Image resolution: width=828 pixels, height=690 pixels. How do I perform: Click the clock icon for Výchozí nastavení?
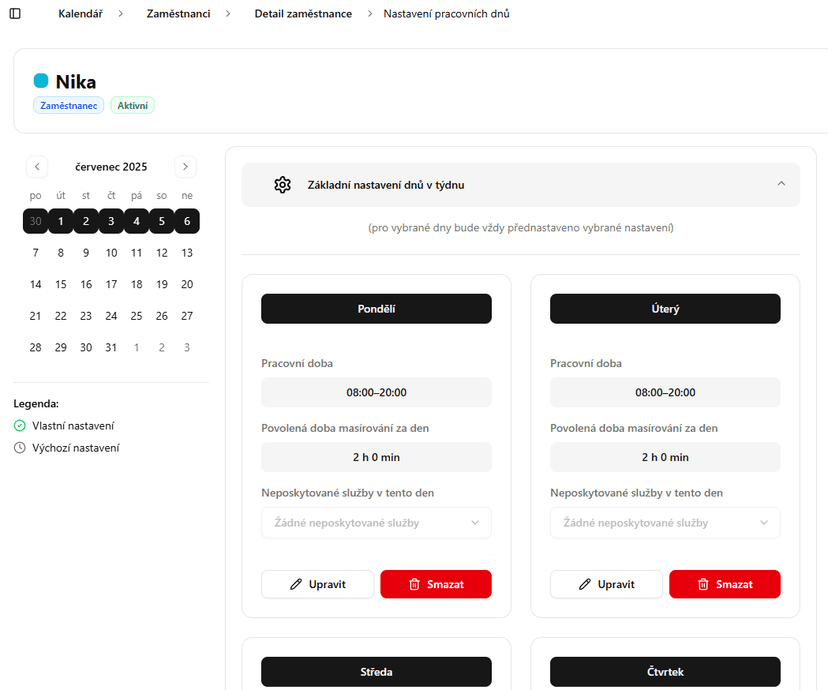point(20,448)
